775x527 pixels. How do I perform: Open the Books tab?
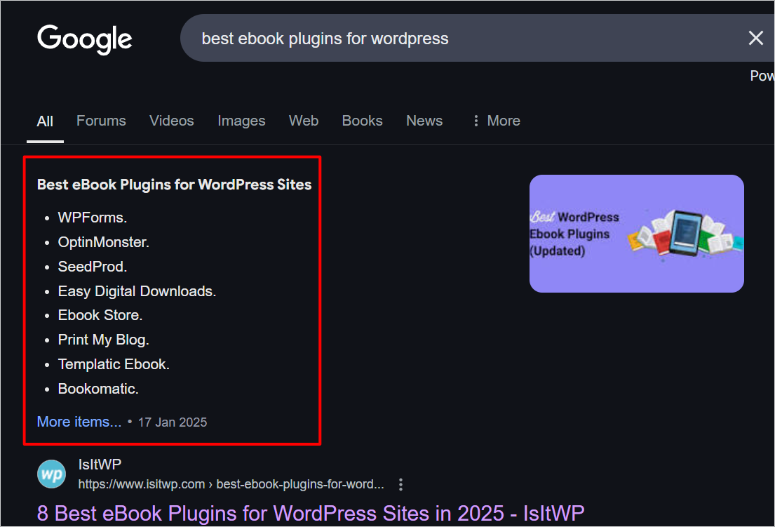(x=362, y=121)
